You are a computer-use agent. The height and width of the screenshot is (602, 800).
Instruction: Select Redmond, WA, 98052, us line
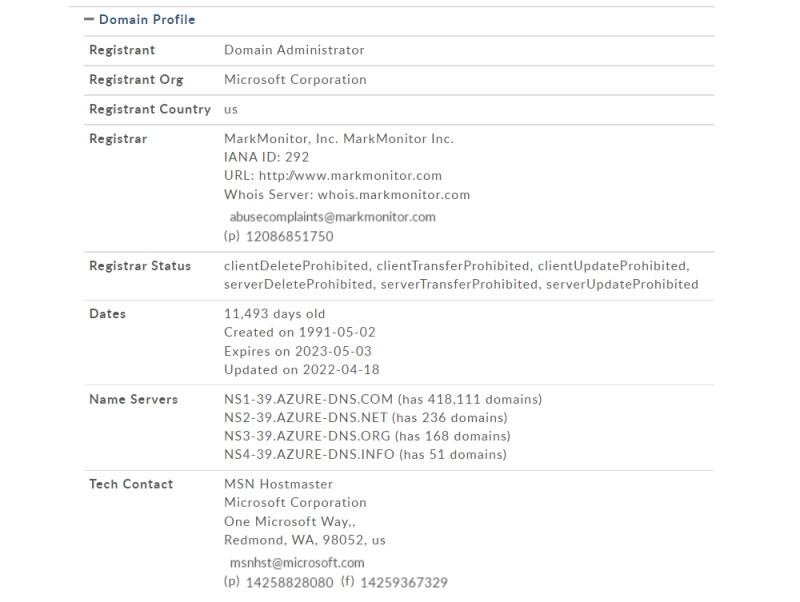305,540
